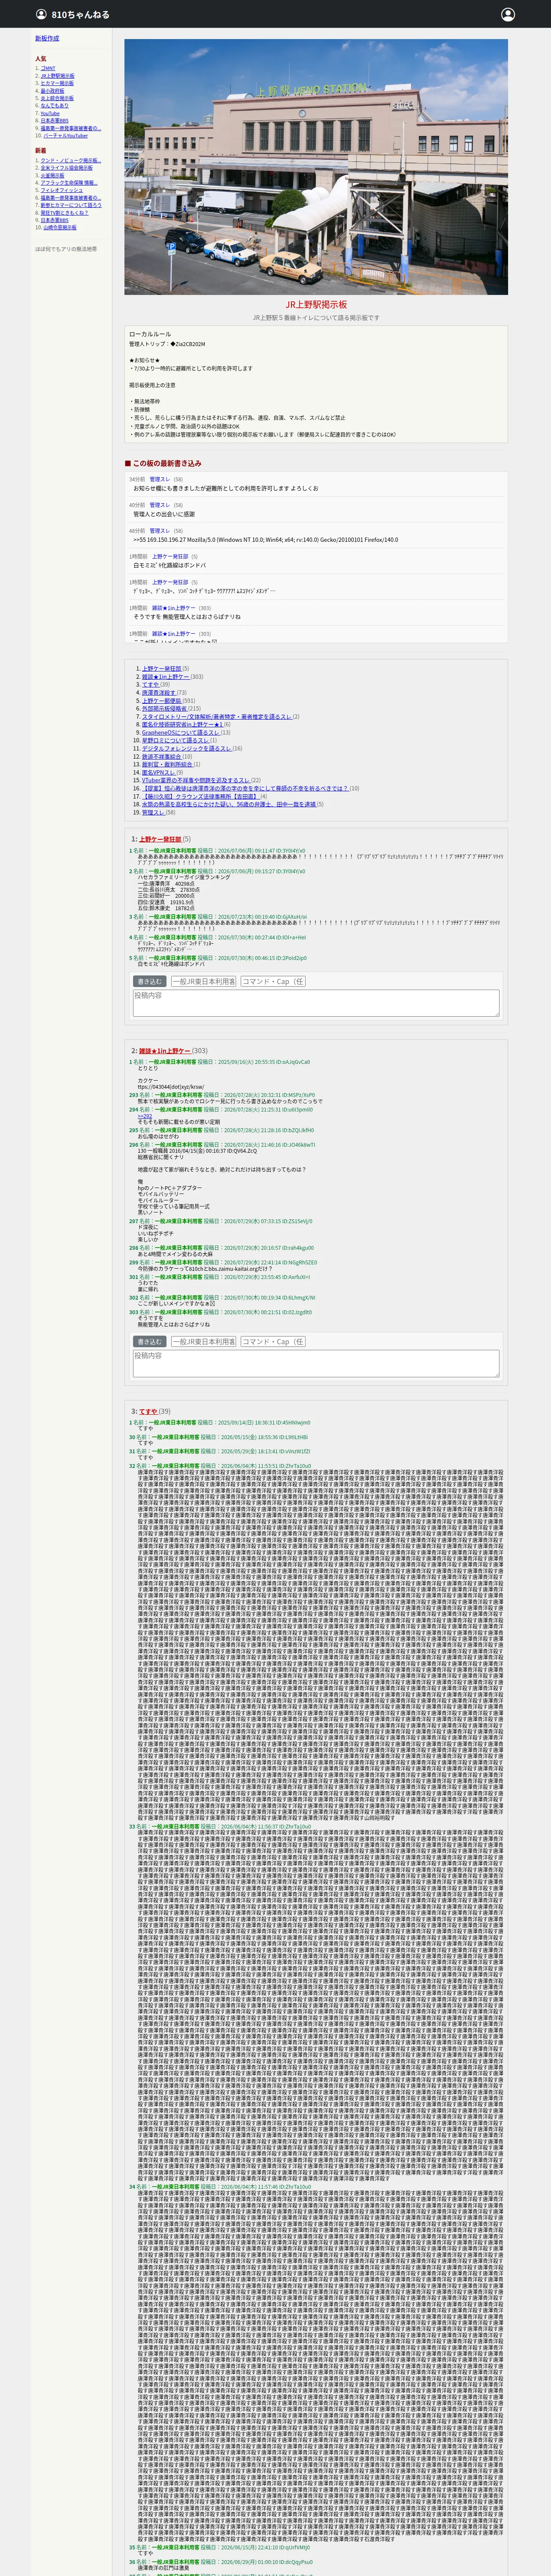Open the 上野ケー発狂部 heading of thread 1

click(160, 839)
